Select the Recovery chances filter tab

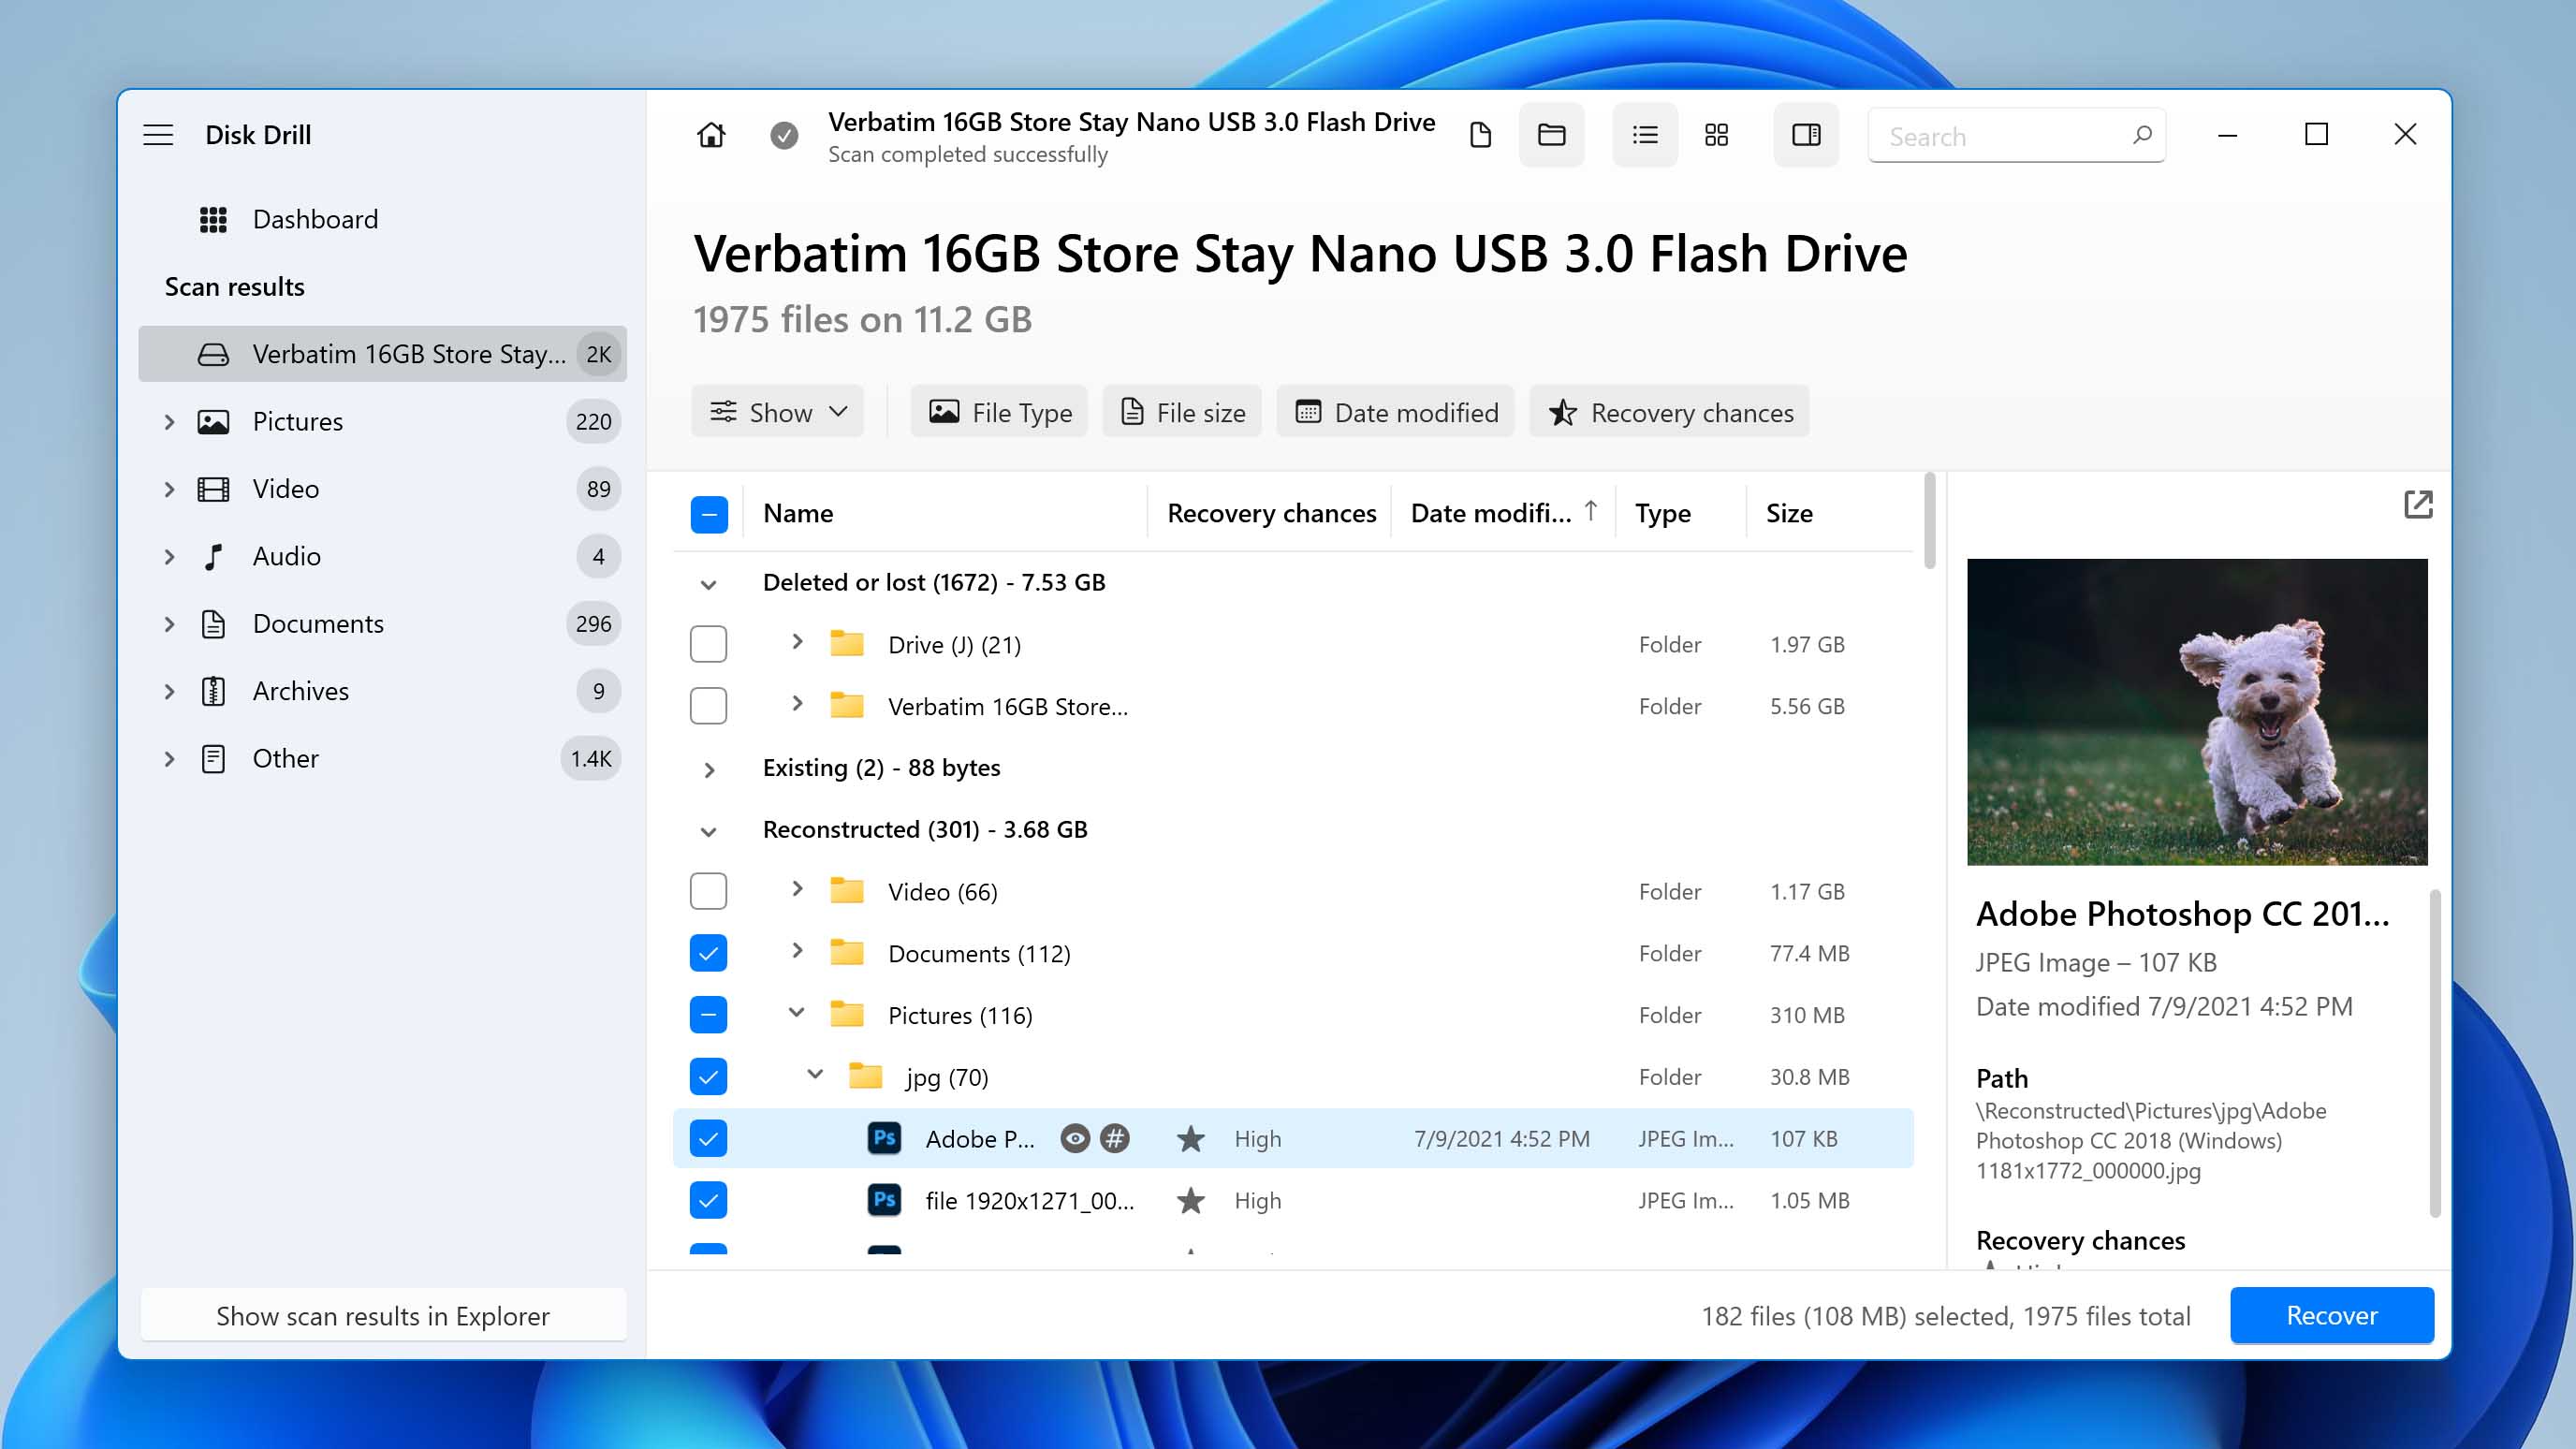(1670, 412)
